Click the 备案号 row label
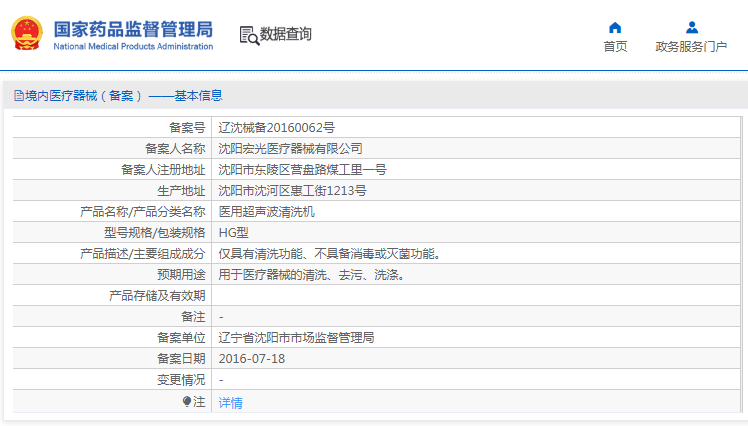The height and width of the screenshot is (426, 748). point(187,128)
